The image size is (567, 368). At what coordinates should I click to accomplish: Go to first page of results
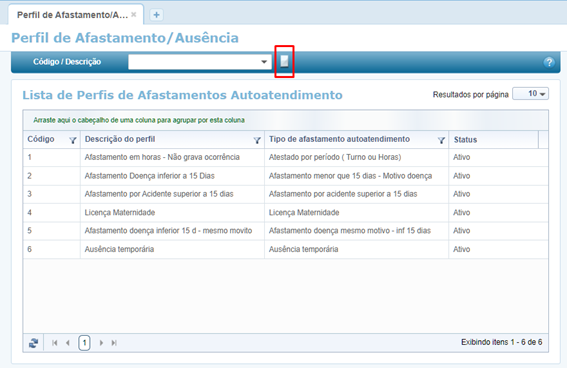point(55,343)
